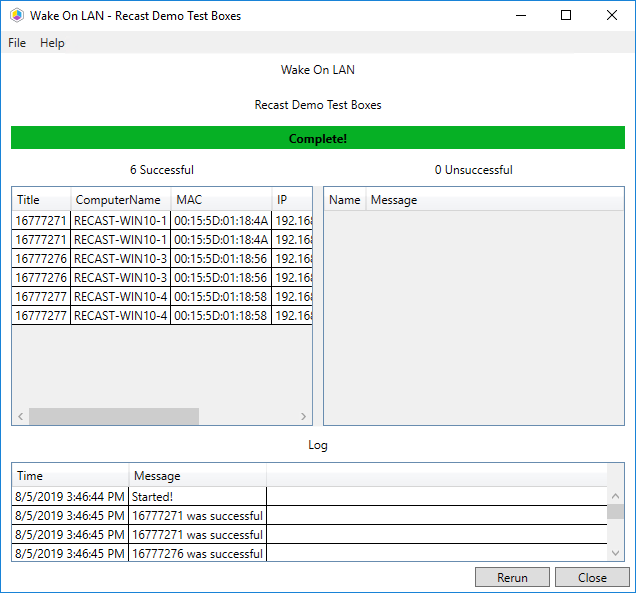Maximize the Wake On LAN window

(x=566, y=15)
